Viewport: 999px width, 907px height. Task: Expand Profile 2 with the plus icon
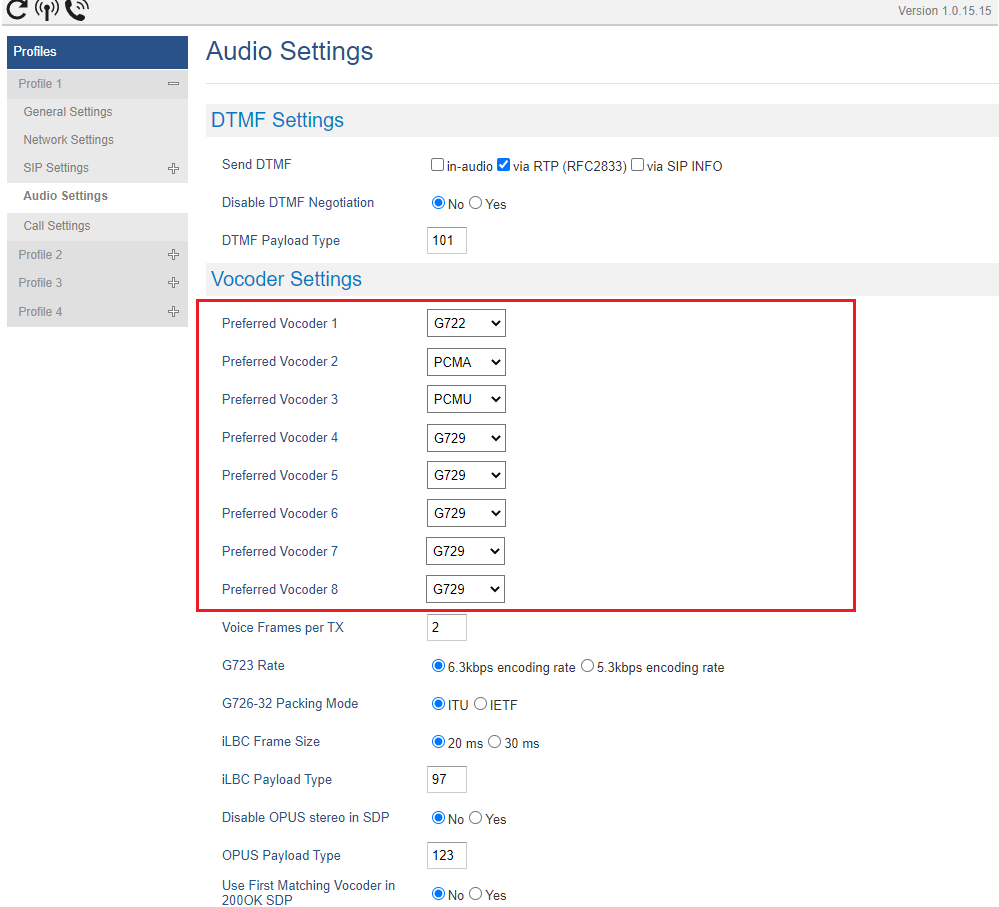click(x=173, y=255)
